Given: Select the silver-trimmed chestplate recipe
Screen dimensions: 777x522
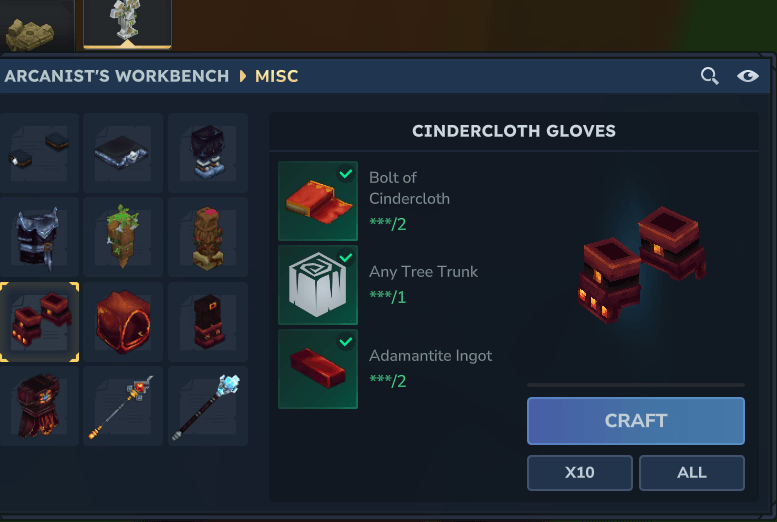Looking at the screenshot, I should [39, 237].
